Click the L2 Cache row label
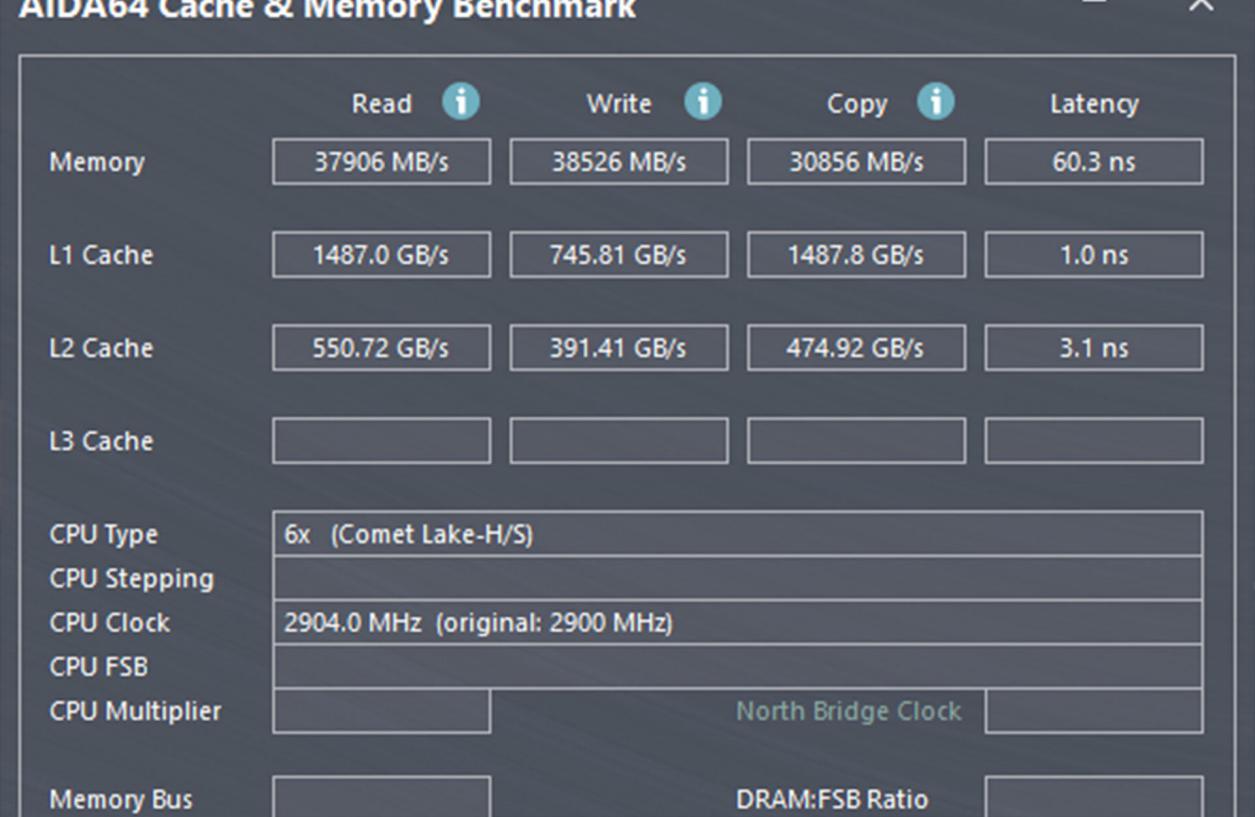 point(101,348)
